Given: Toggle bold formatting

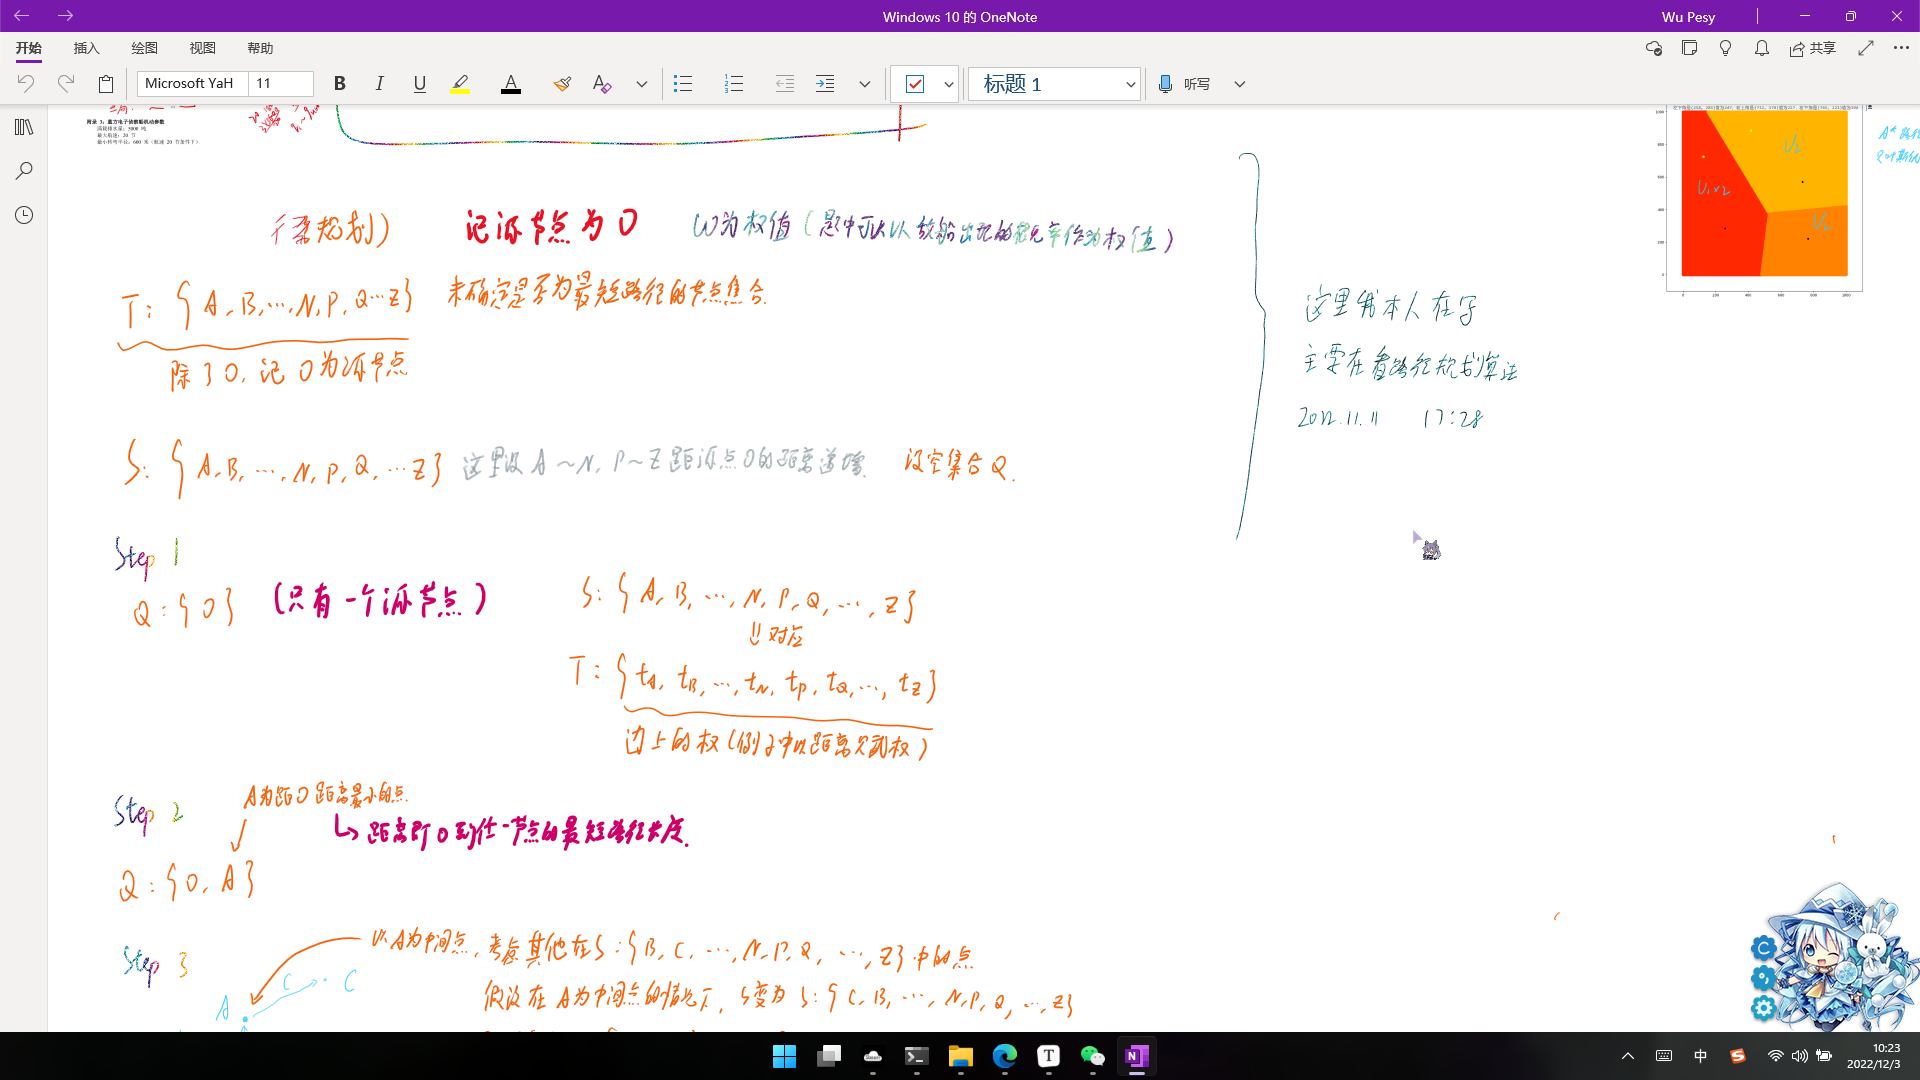Looking at the screenshot, I should tap(340, 84).
